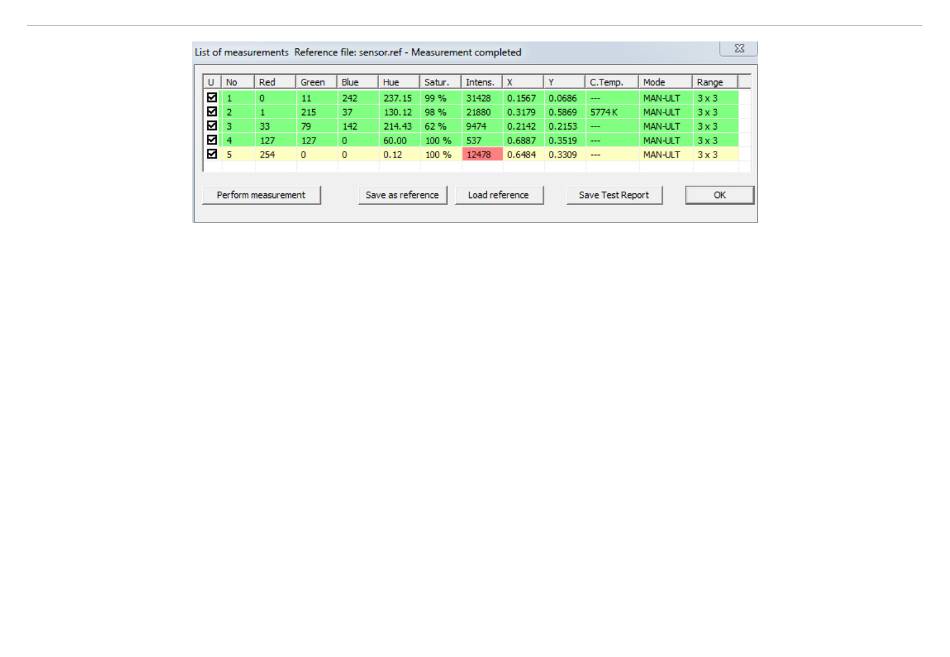Uncheck the checkbox for measurement row 2

tap(212, 112)
